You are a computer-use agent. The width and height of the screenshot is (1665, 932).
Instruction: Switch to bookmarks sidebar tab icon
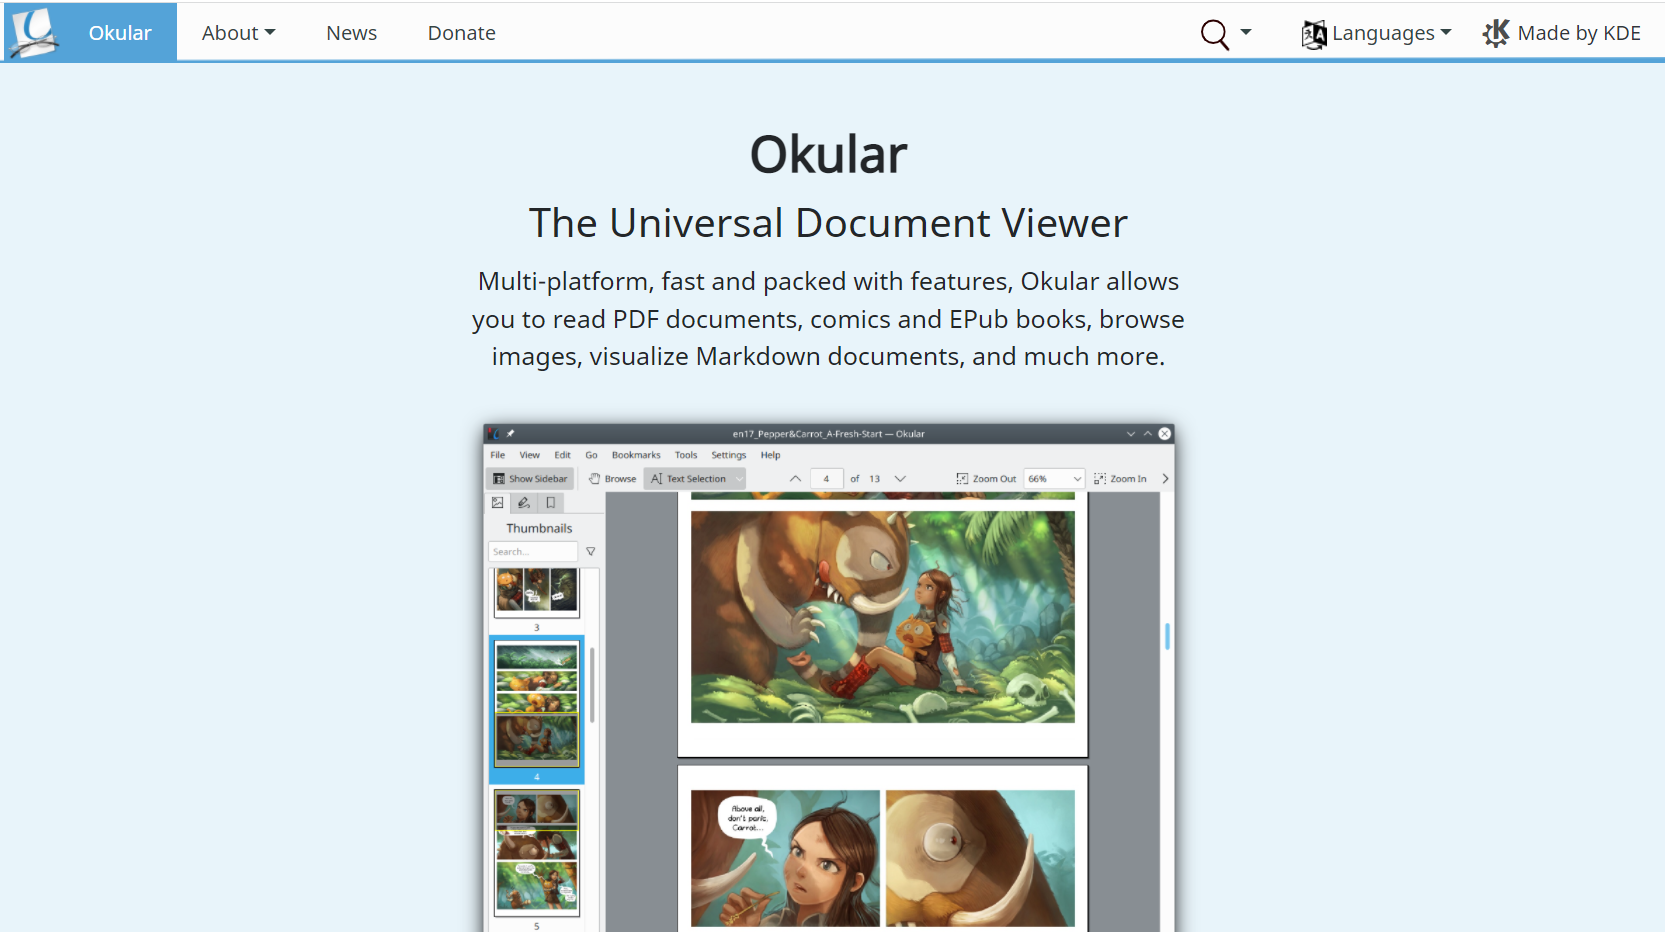550,503
